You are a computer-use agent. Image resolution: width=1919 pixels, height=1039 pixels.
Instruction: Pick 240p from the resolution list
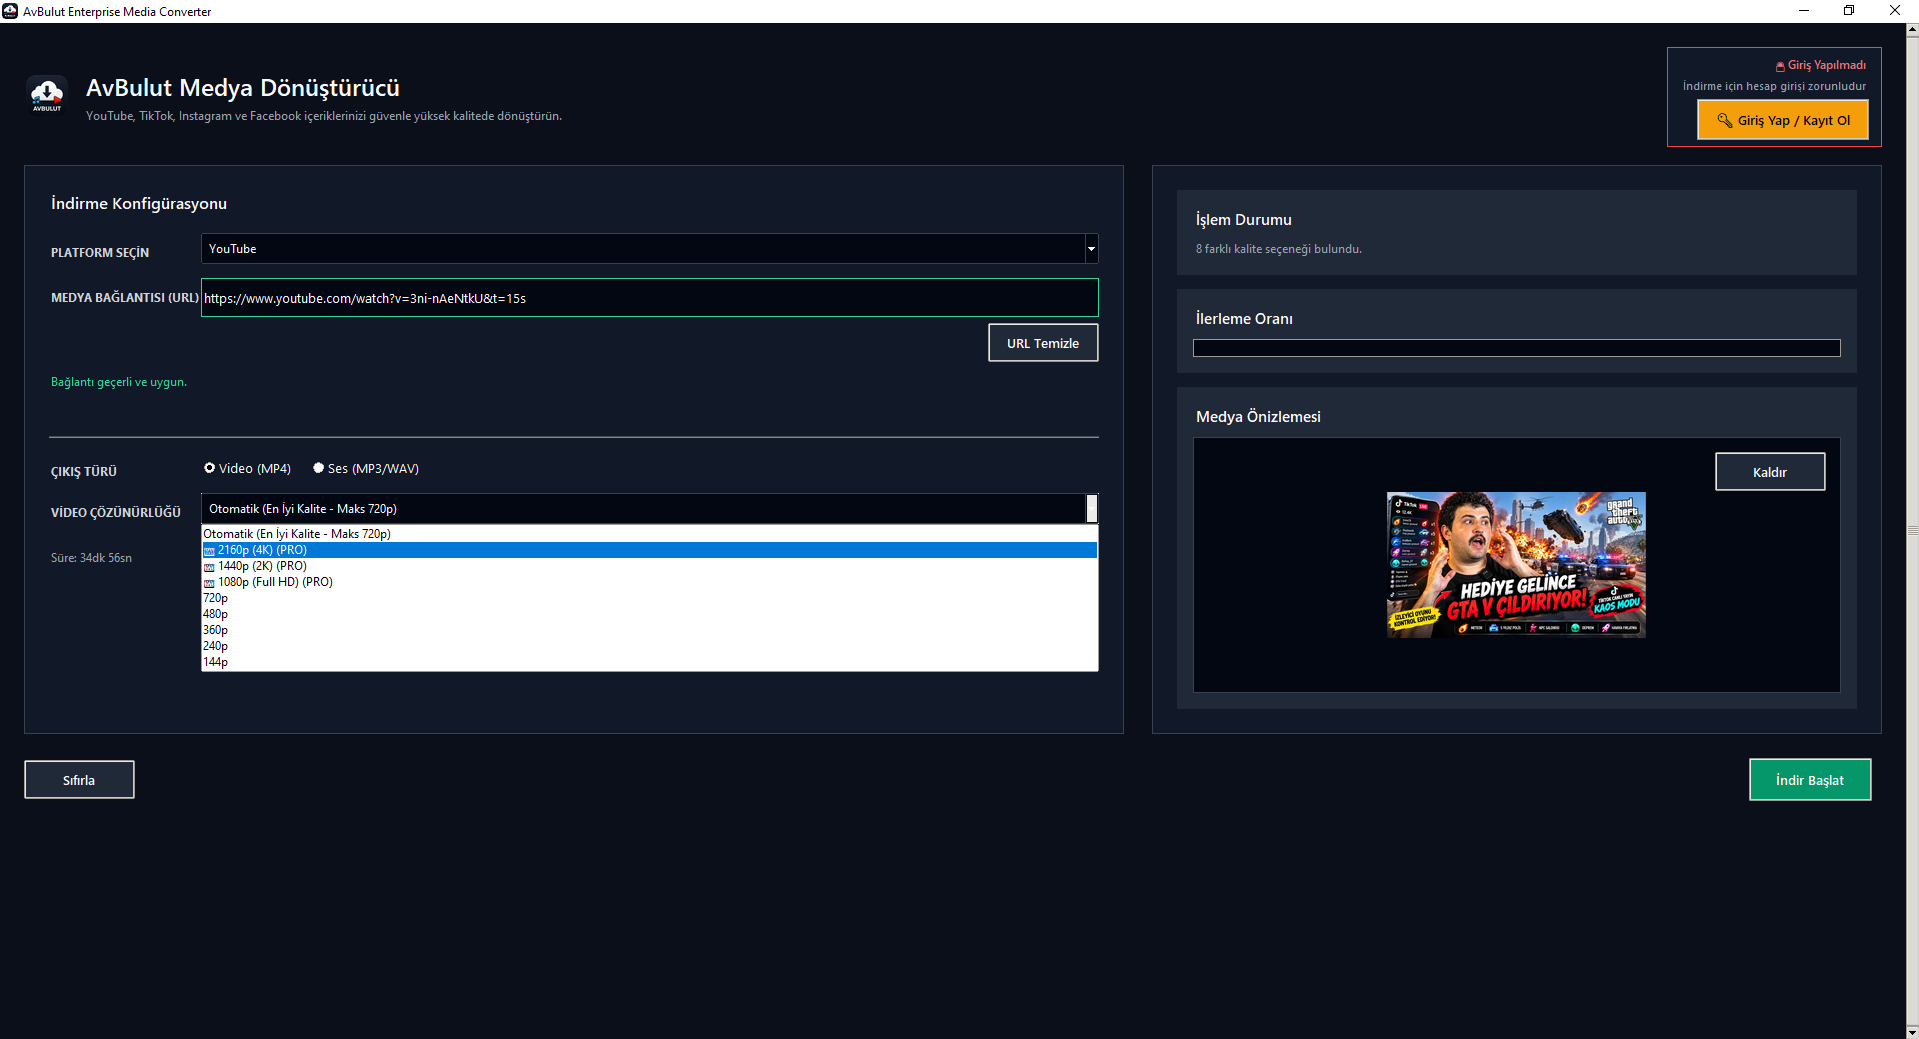[650, 646]
